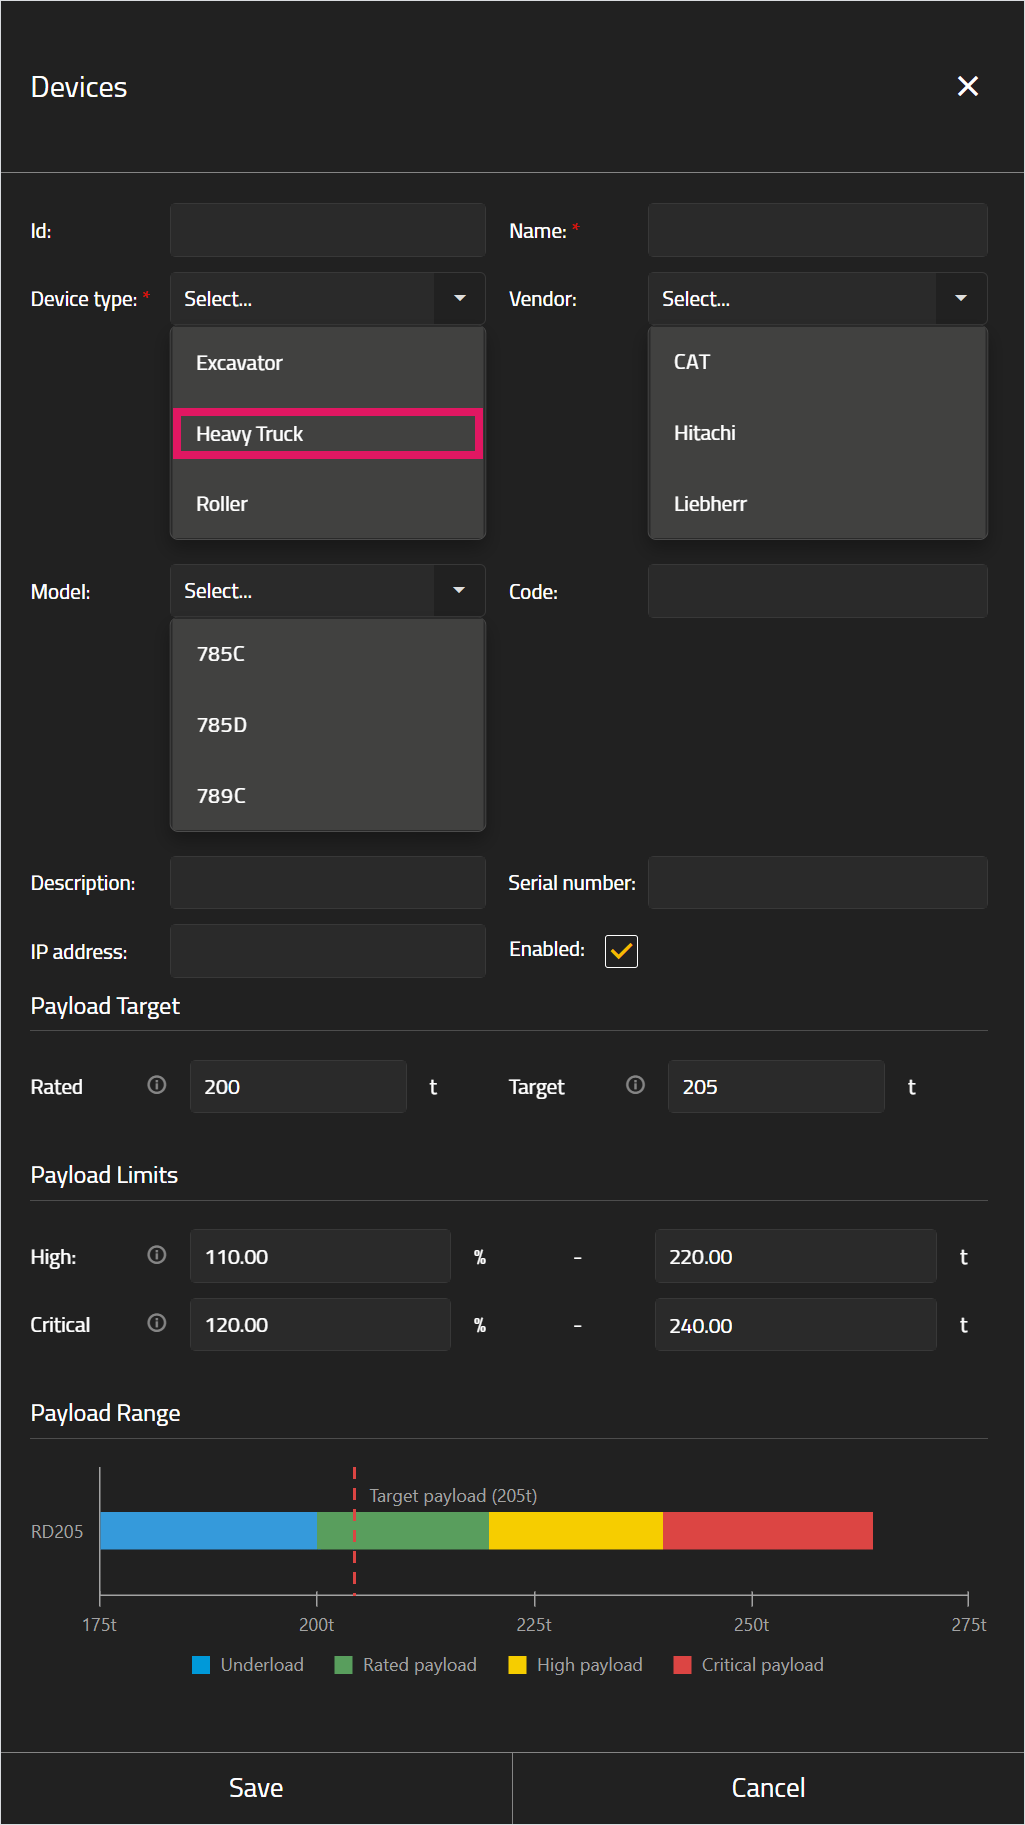Click the info icon beside High limit
The image size is (1025, 1825).
coord(157,1255)
